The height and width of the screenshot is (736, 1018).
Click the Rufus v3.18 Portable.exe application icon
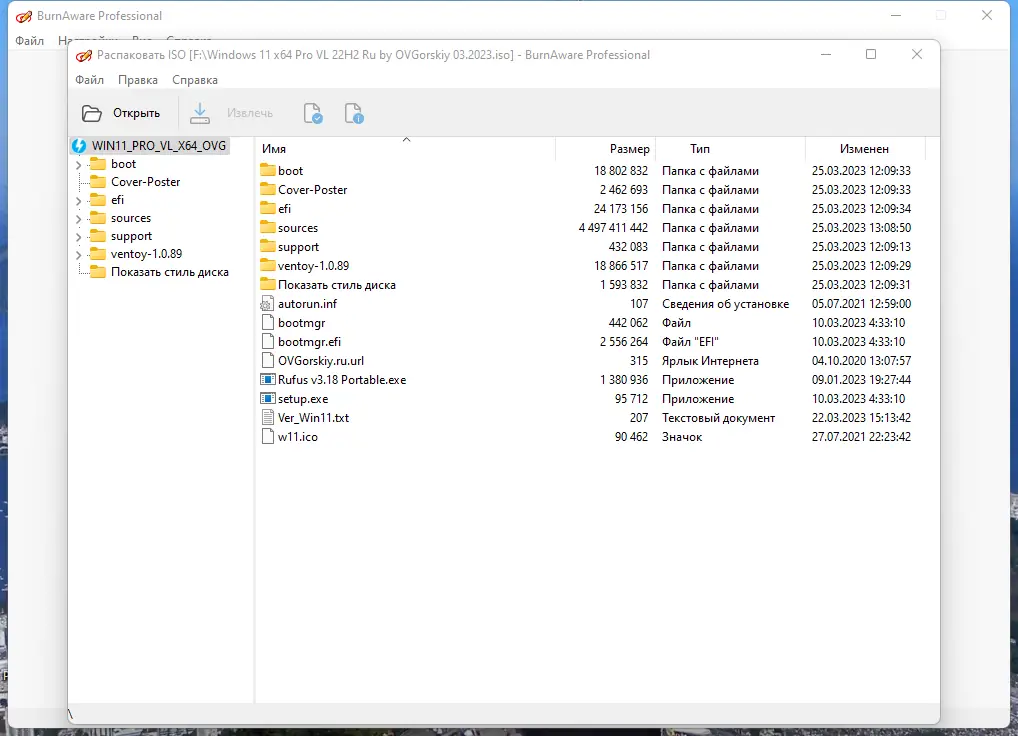(x=267, y=380)
